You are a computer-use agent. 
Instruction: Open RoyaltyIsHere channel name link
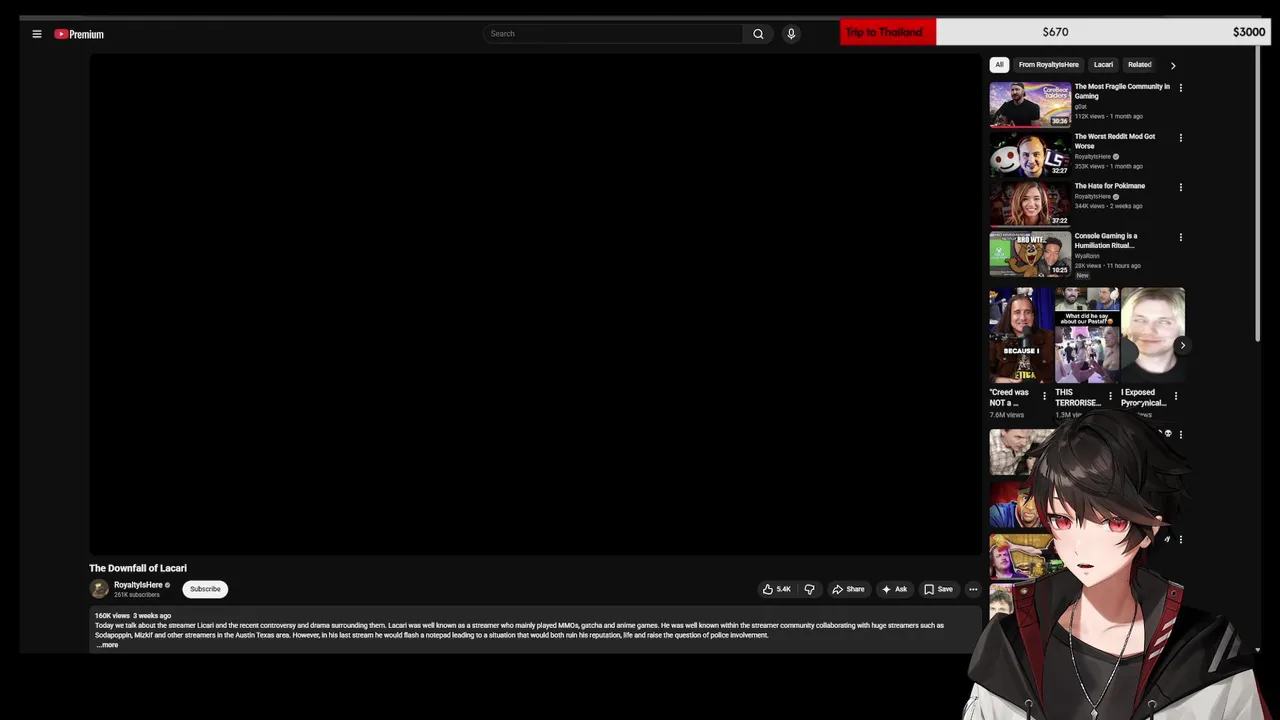pyautogui.click(x=138, y=585)
